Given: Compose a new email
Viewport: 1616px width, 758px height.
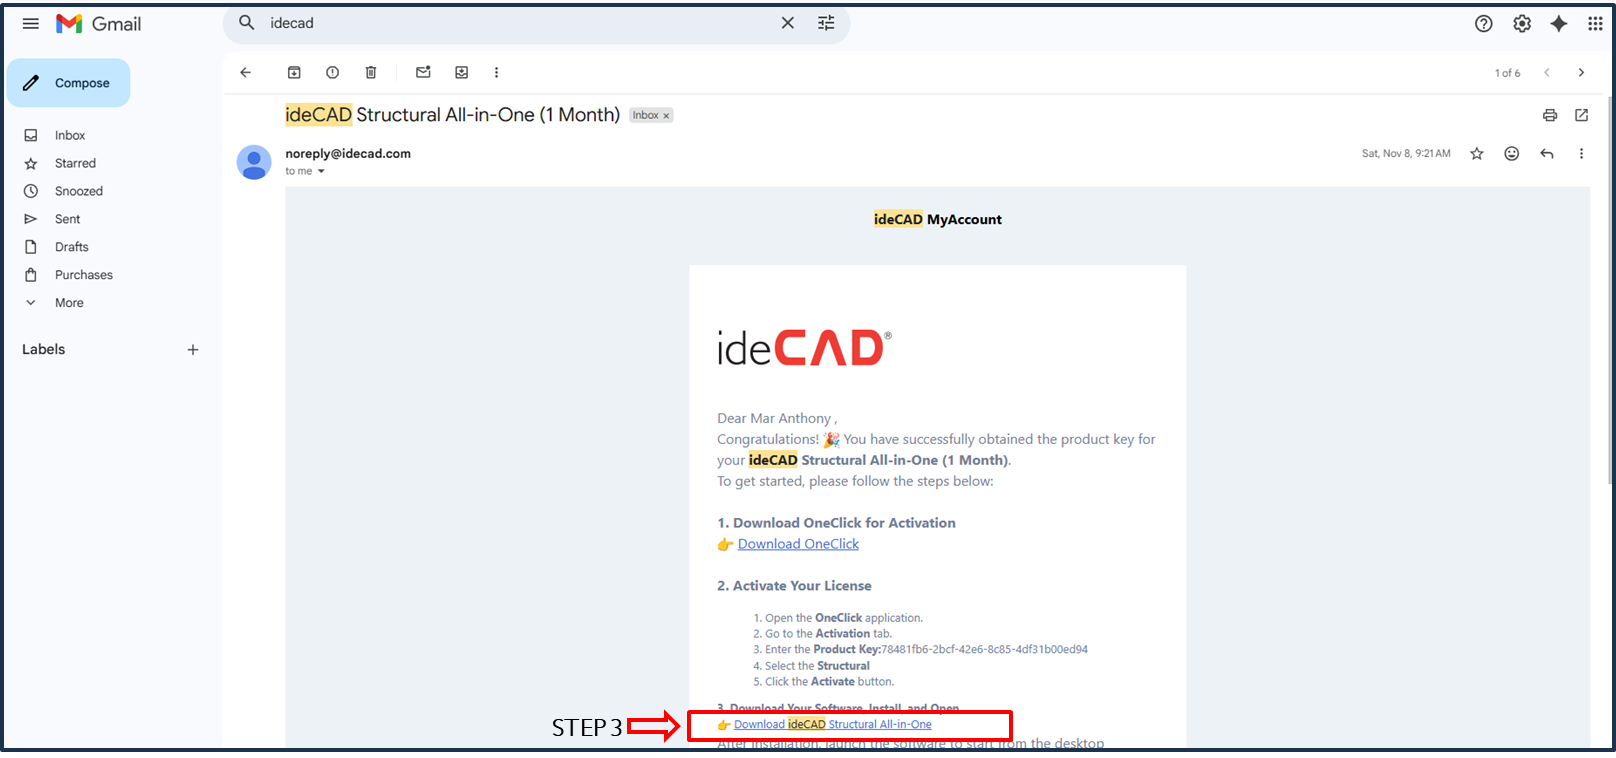Looking at the screenshot, I should [69, 83].
